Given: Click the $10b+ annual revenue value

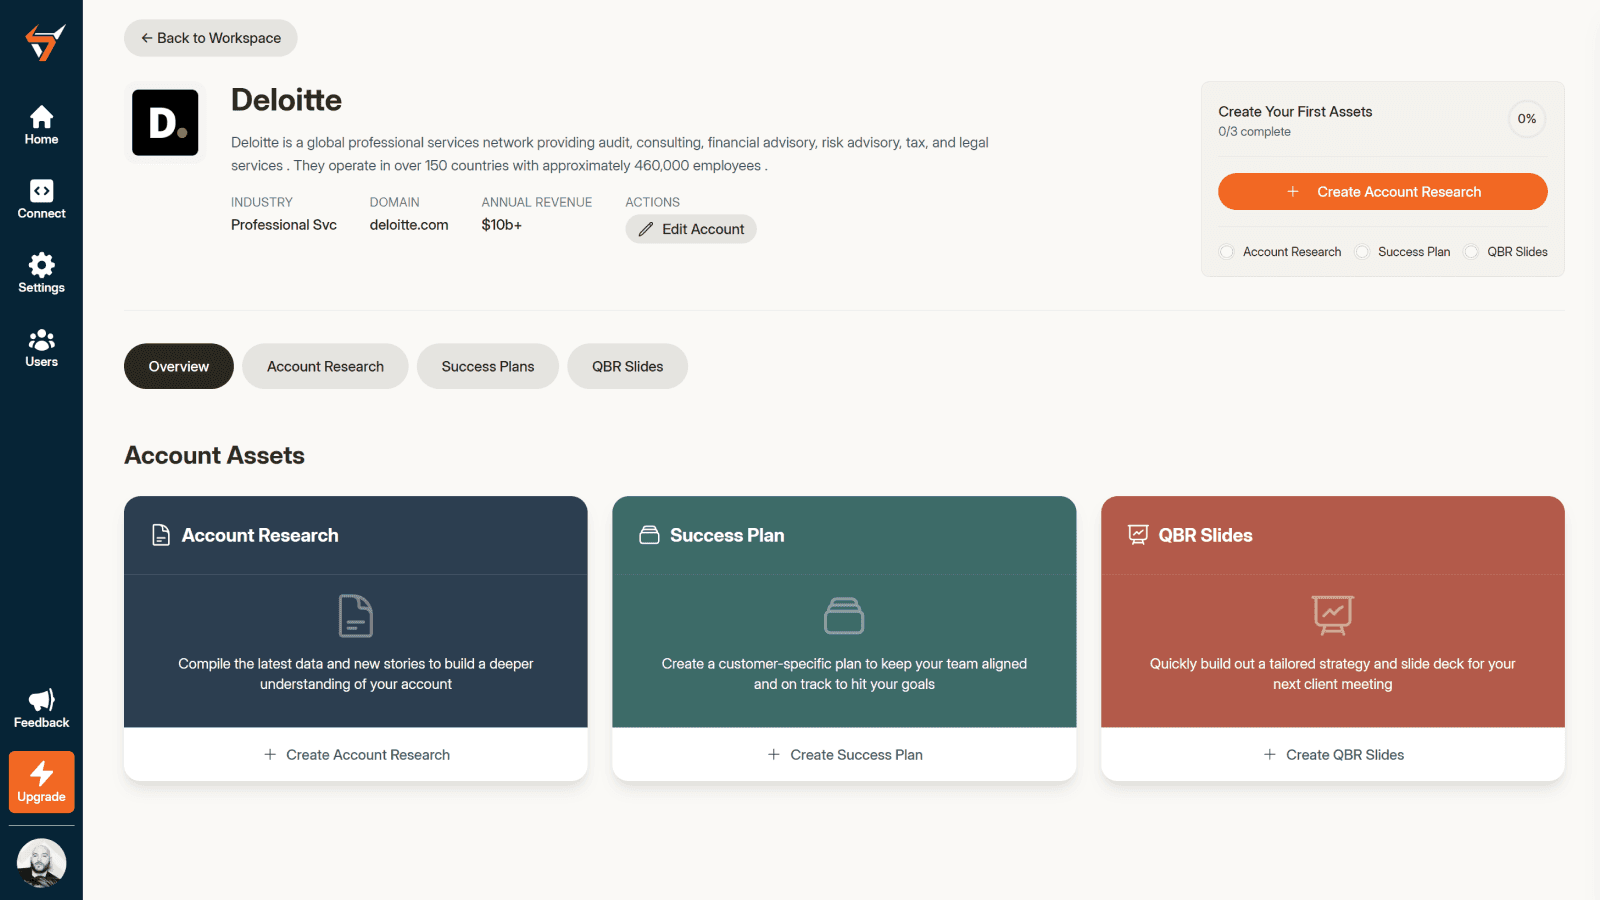Looking at the screenshot, I should pyautogui.click(x=502, y=225).
